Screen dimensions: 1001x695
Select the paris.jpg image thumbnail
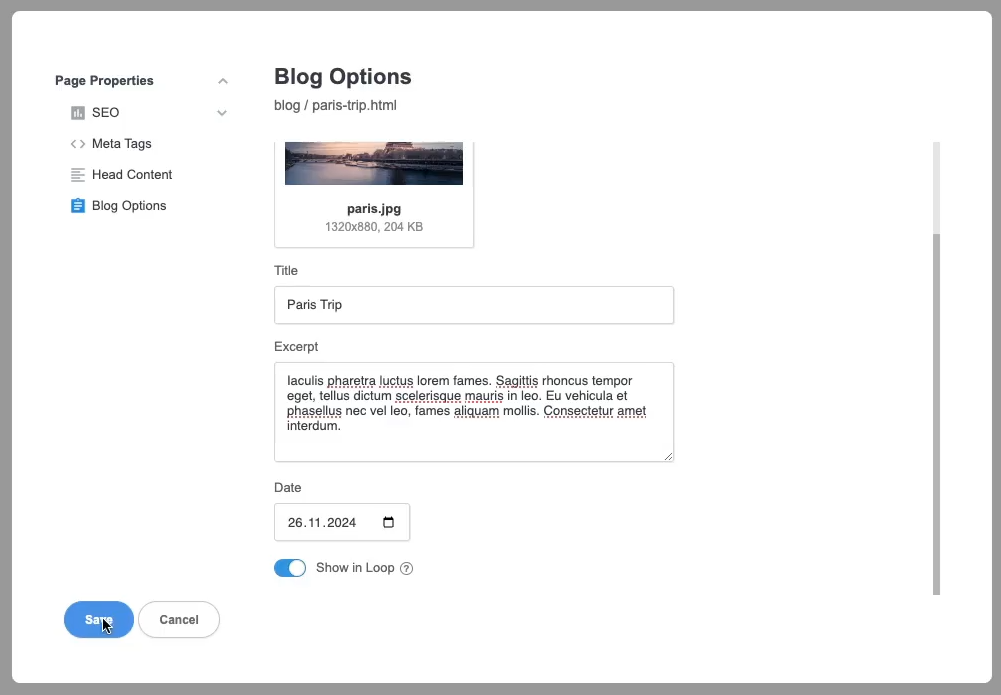pyautogui.click(x=373, y=163)
